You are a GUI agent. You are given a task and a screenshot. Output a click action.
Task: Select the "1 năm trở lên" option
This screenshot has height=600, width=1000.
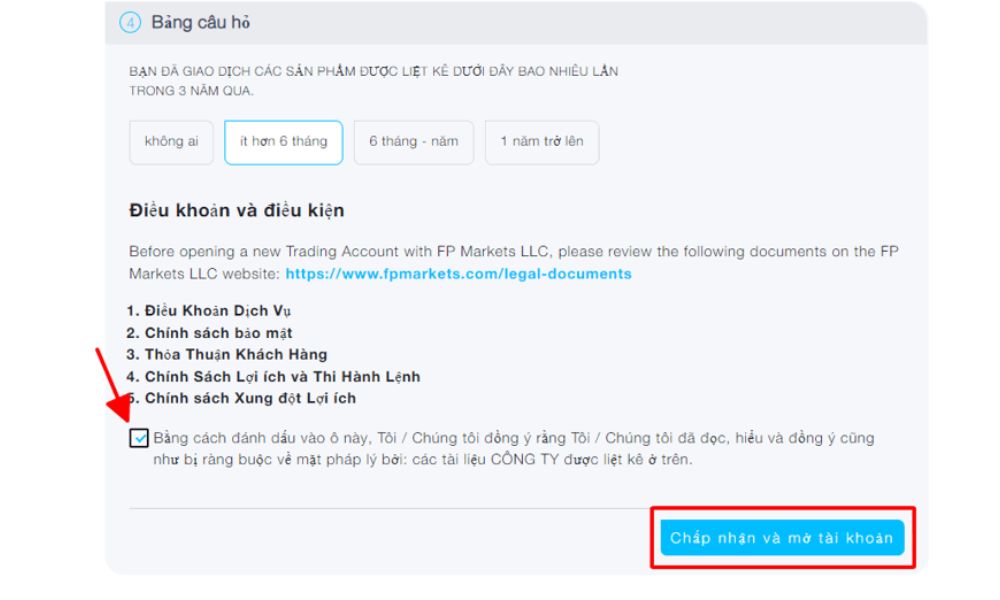(x=541, y=142)
